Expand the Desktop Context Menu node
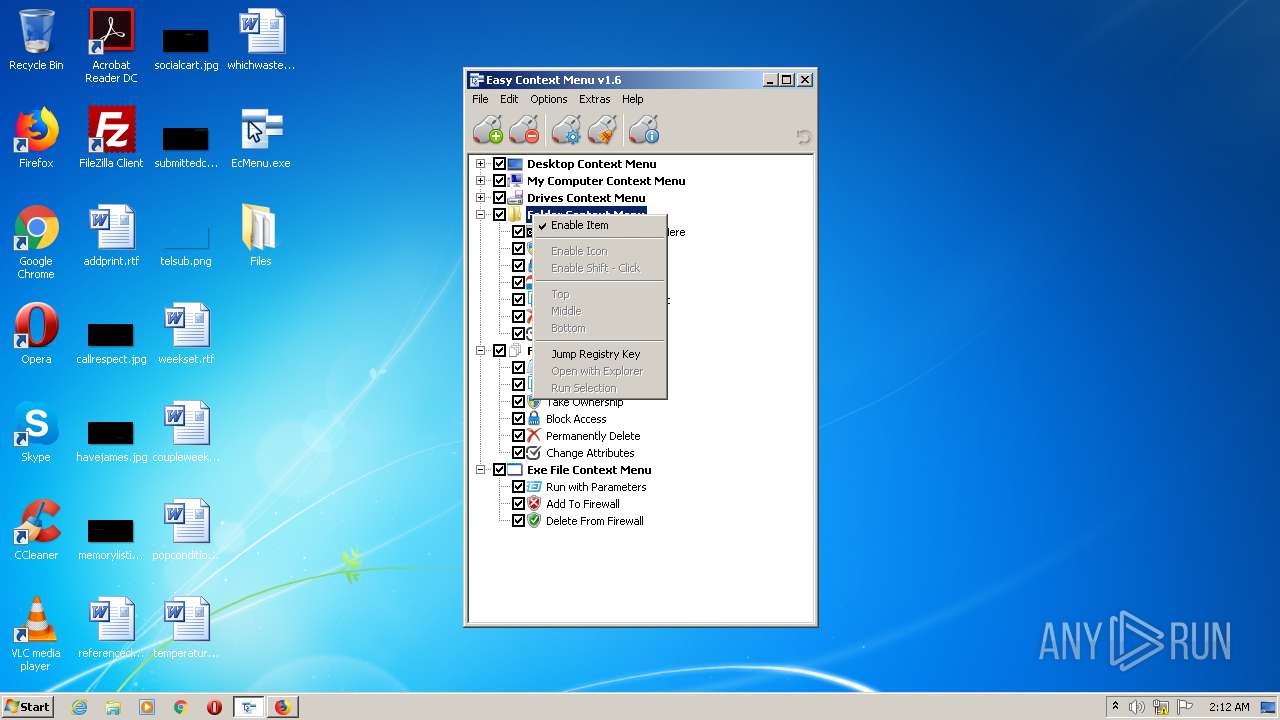This screenshot has height=720, width=1280. (481, 164)
